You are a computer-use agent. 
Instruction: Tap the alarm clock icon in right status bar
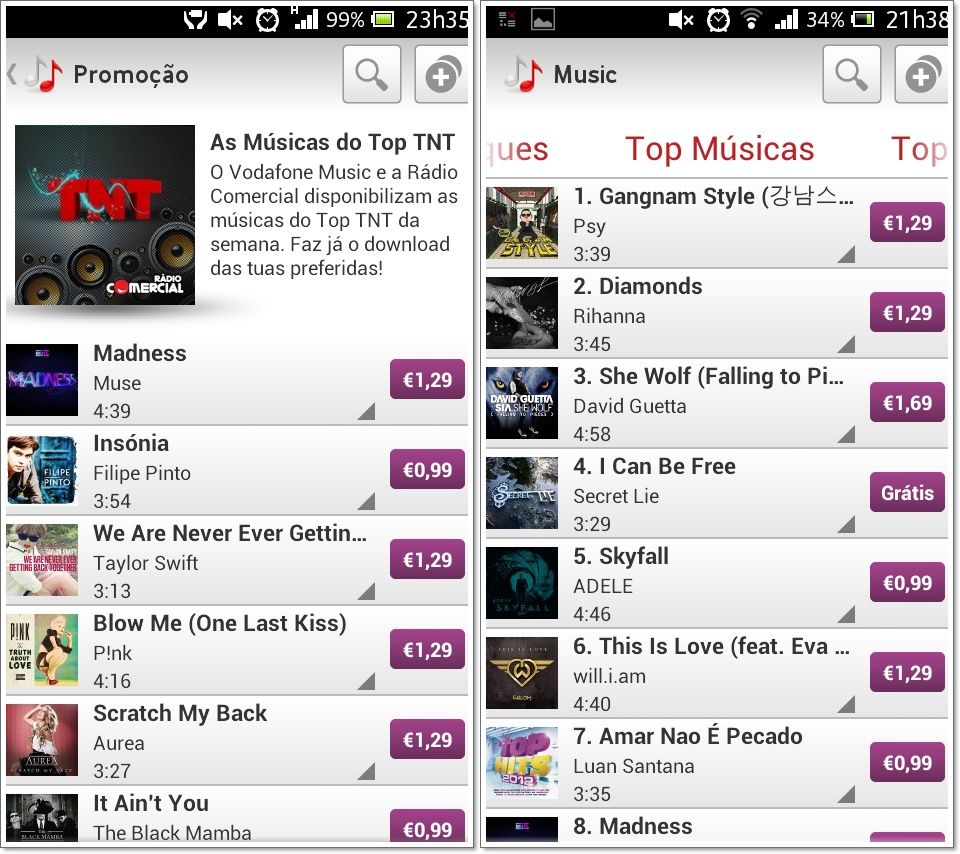[x=718, y=20]
